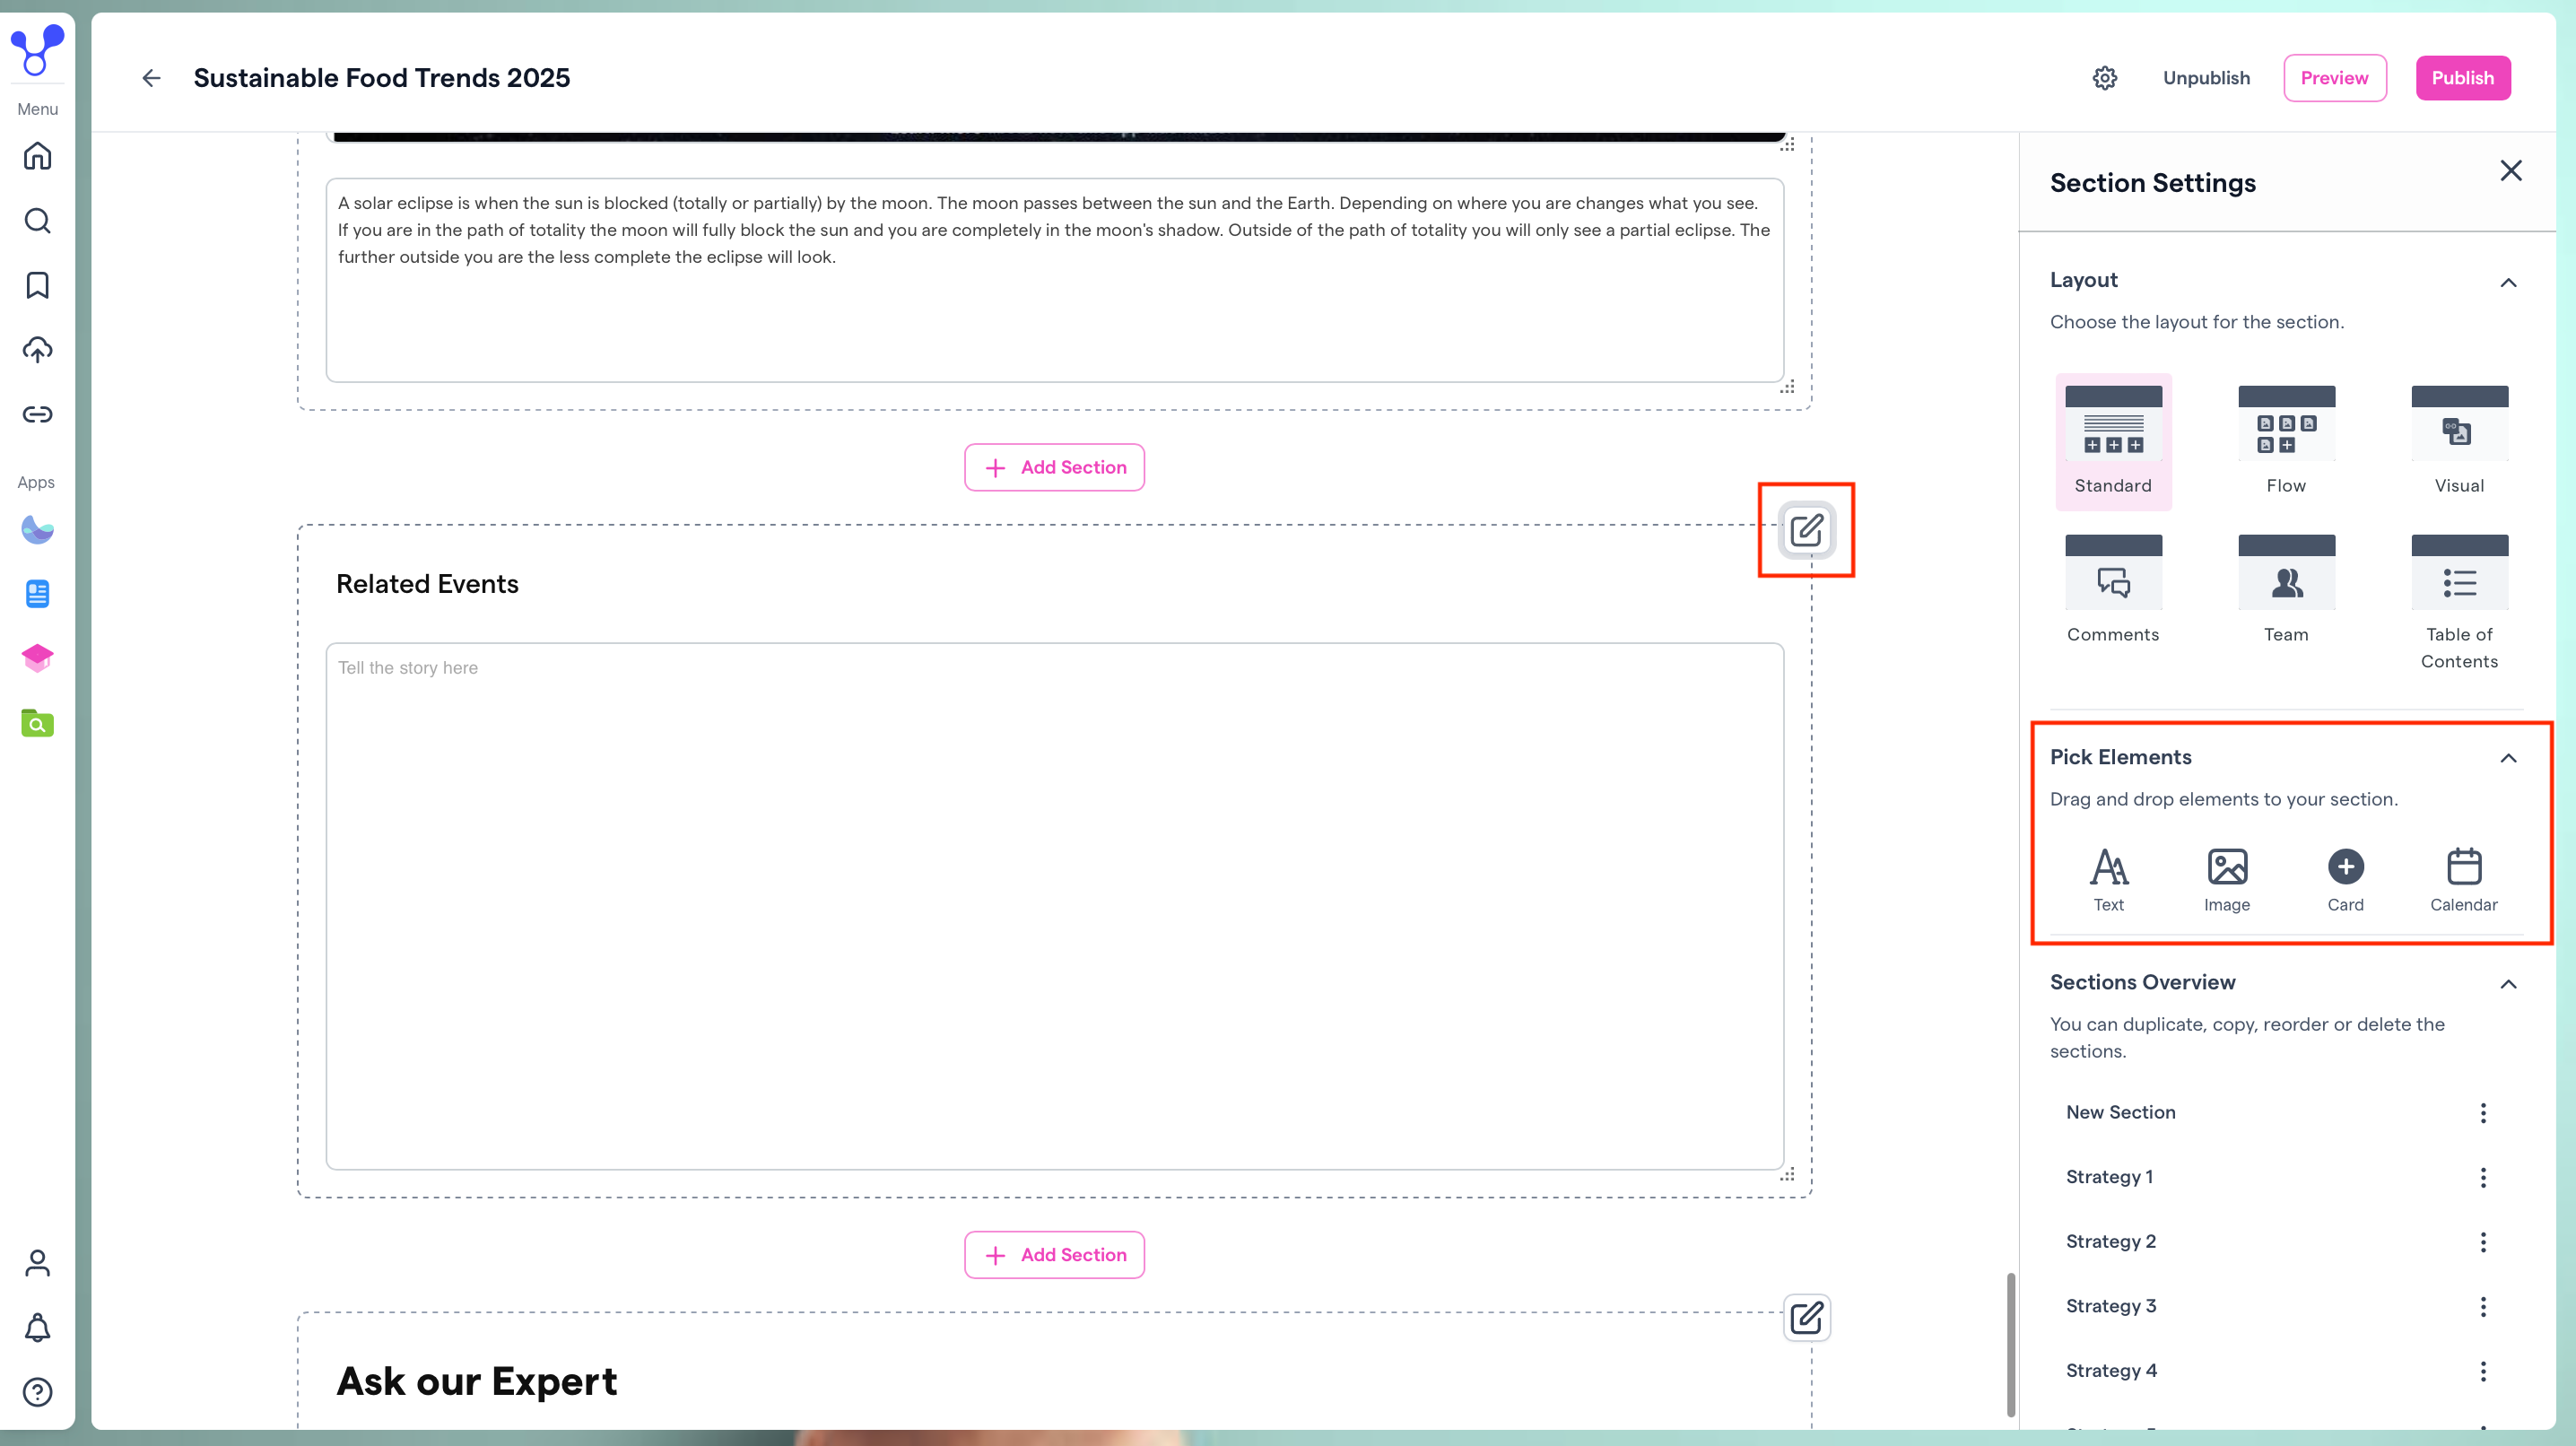
Task: Close the Section Settings panel
Action: [2510, 171]
